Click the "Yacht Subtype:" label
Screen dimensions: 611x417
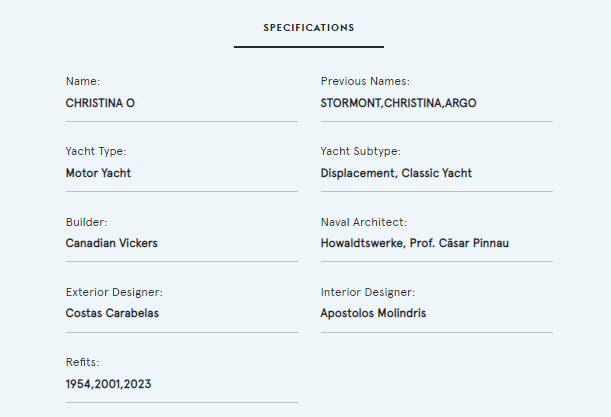(360, 151)
